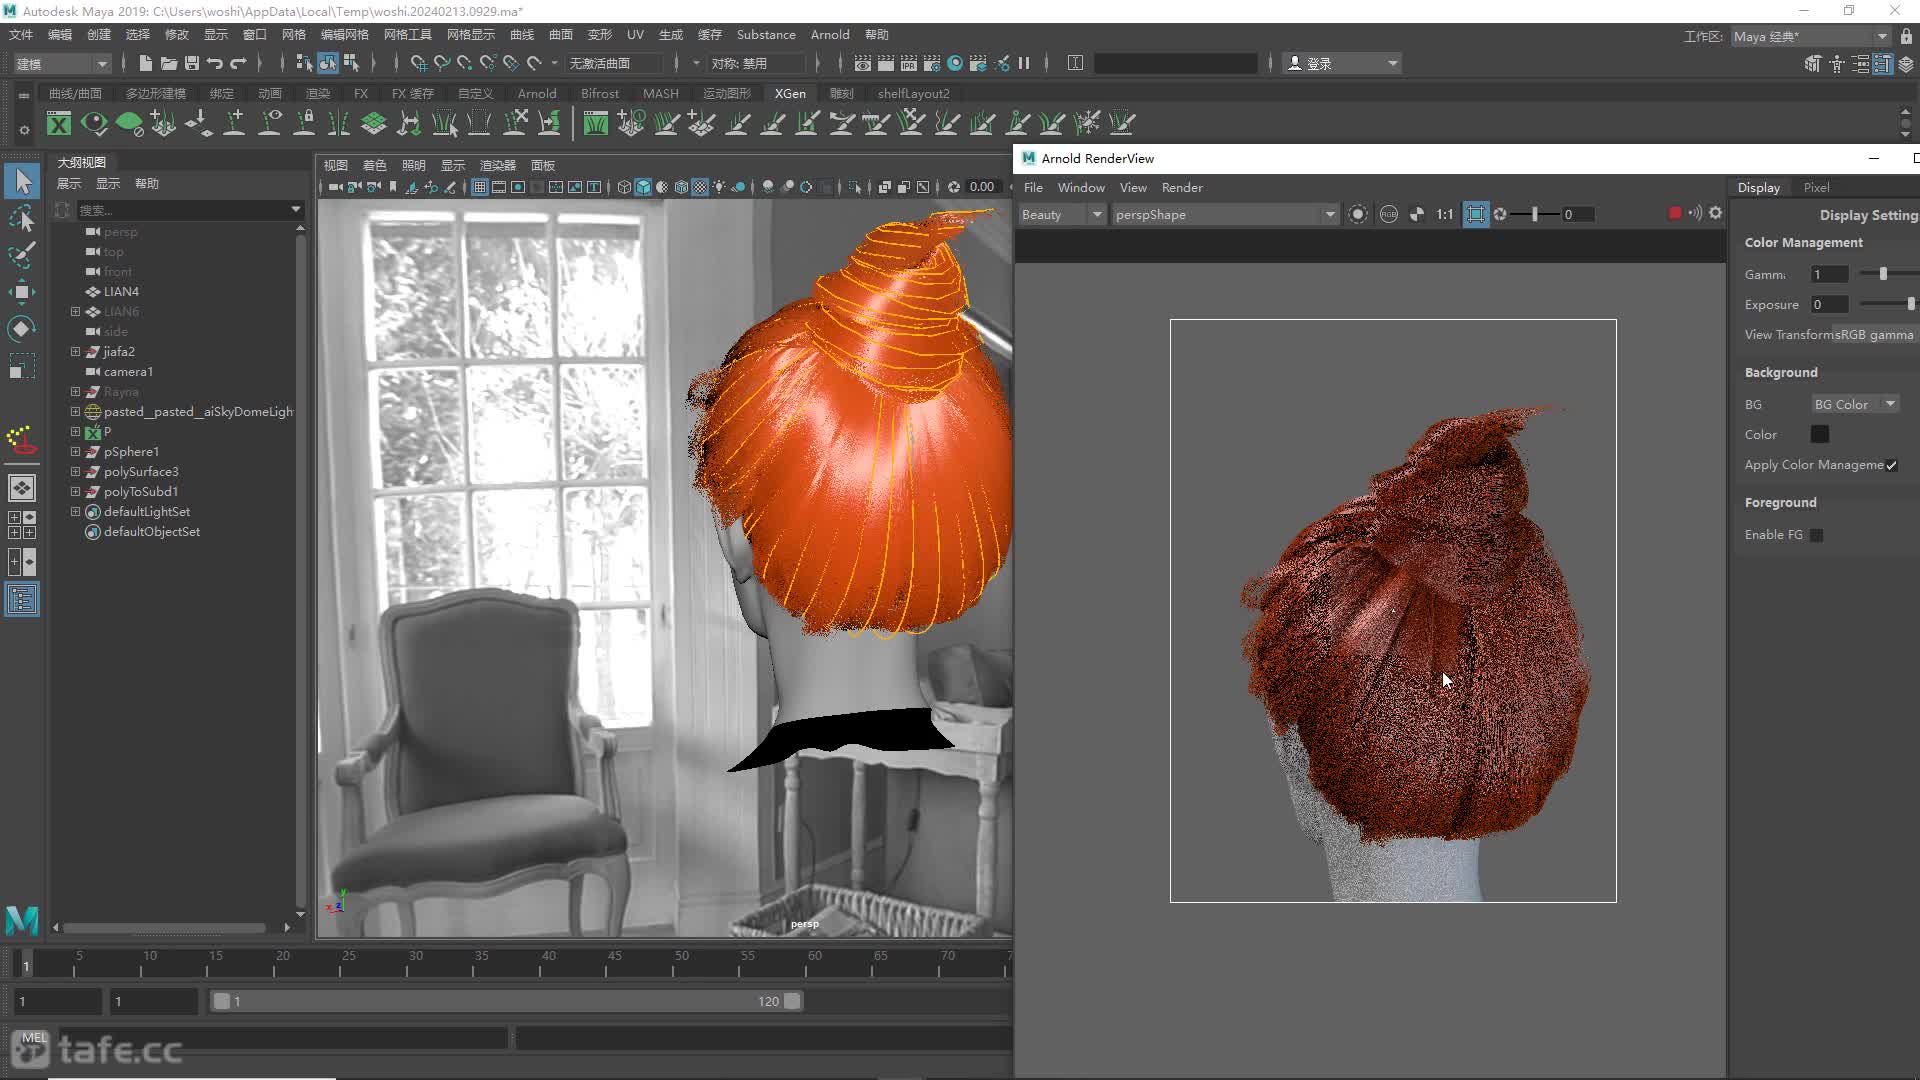Switch to the MASH shelf tab
Screen dimensions: 1920x1080
click(x=660, y=93)
